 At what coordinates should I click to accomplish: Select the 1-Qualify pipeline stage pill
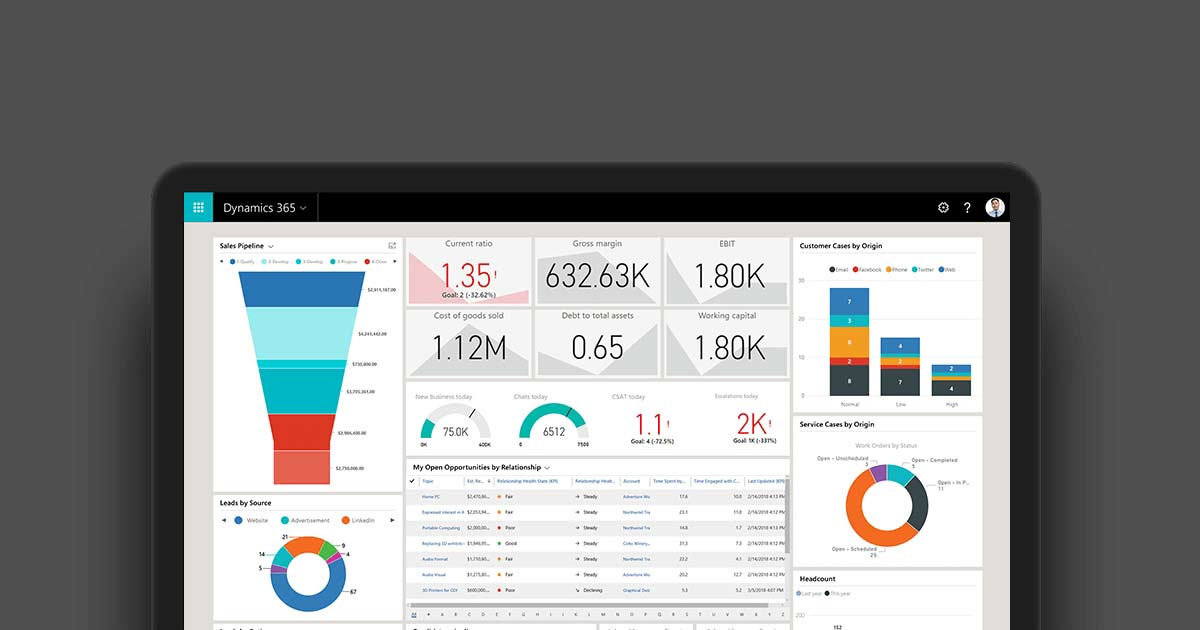(241, 261)
